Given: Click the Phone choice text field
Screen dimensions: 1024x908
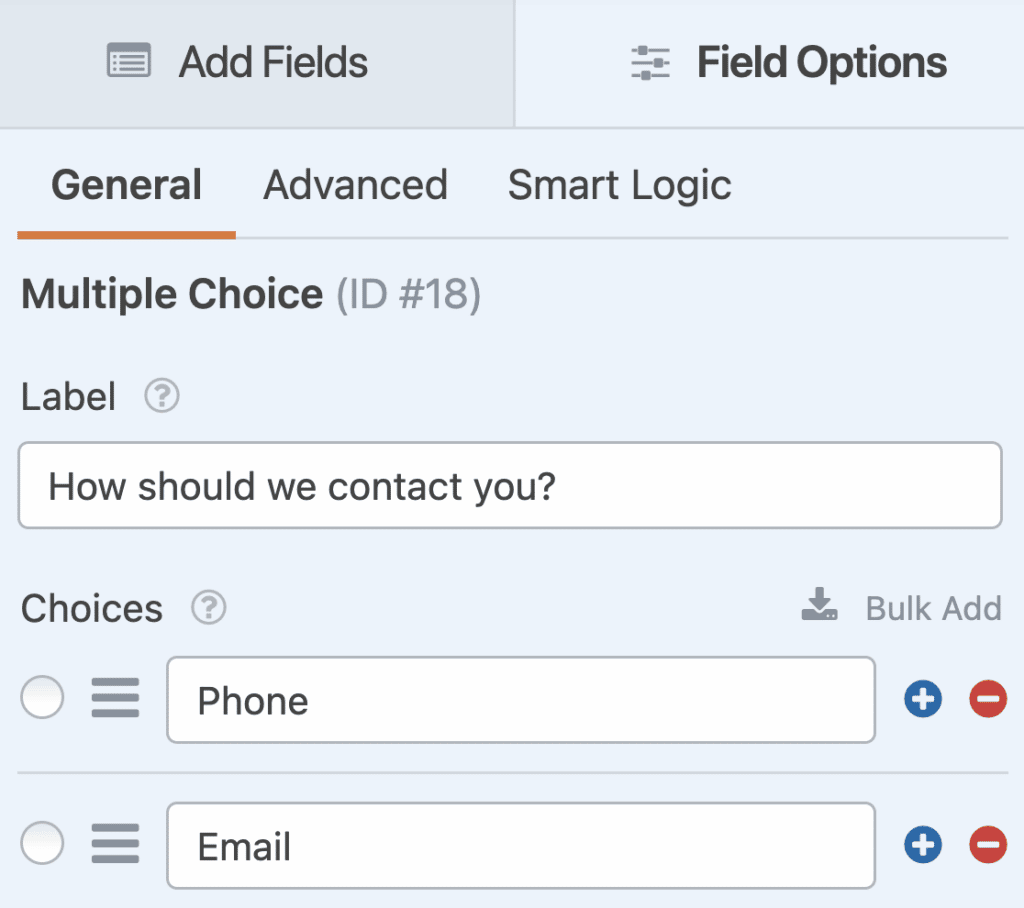Looking at the screenshot, I should 520,699.
